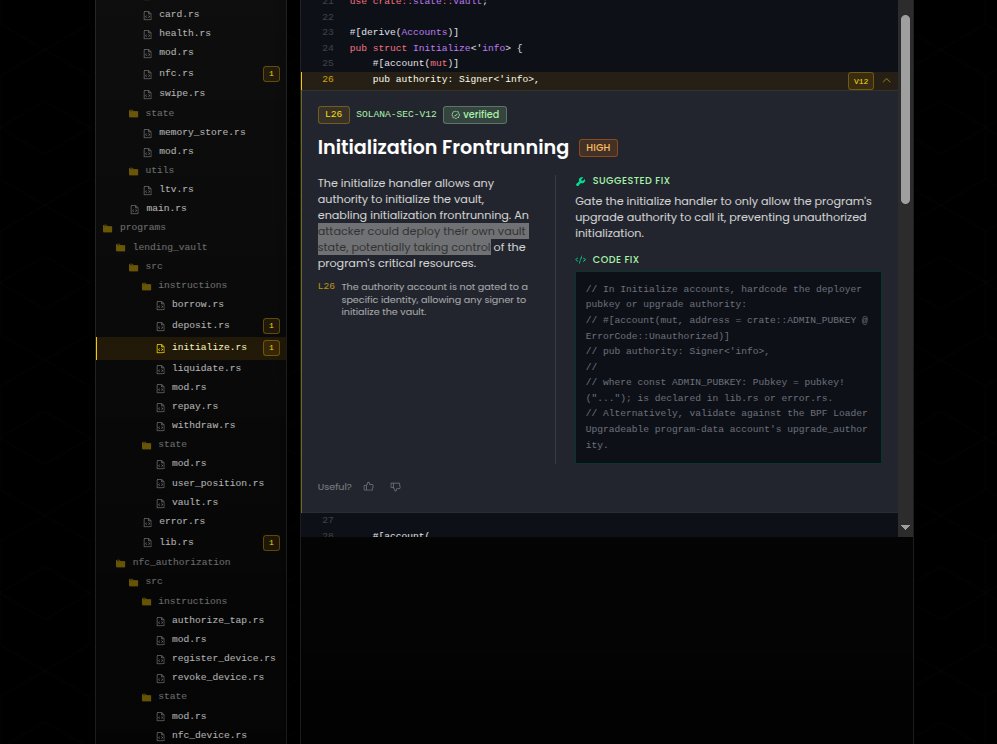The image size is (997, 744).
Task: Click the 'pub struct Initialize' code line
Action: 436,48
